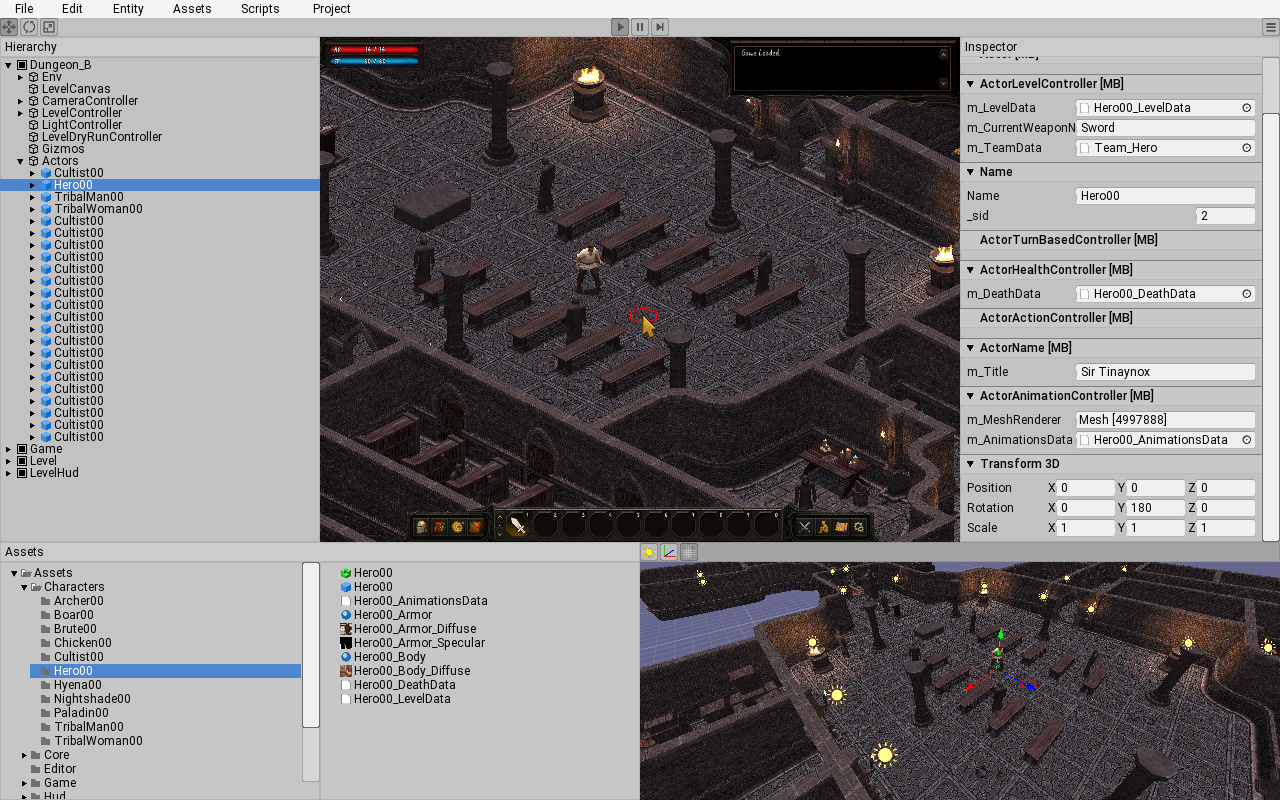Select the move transform tool

pos(9,27)
